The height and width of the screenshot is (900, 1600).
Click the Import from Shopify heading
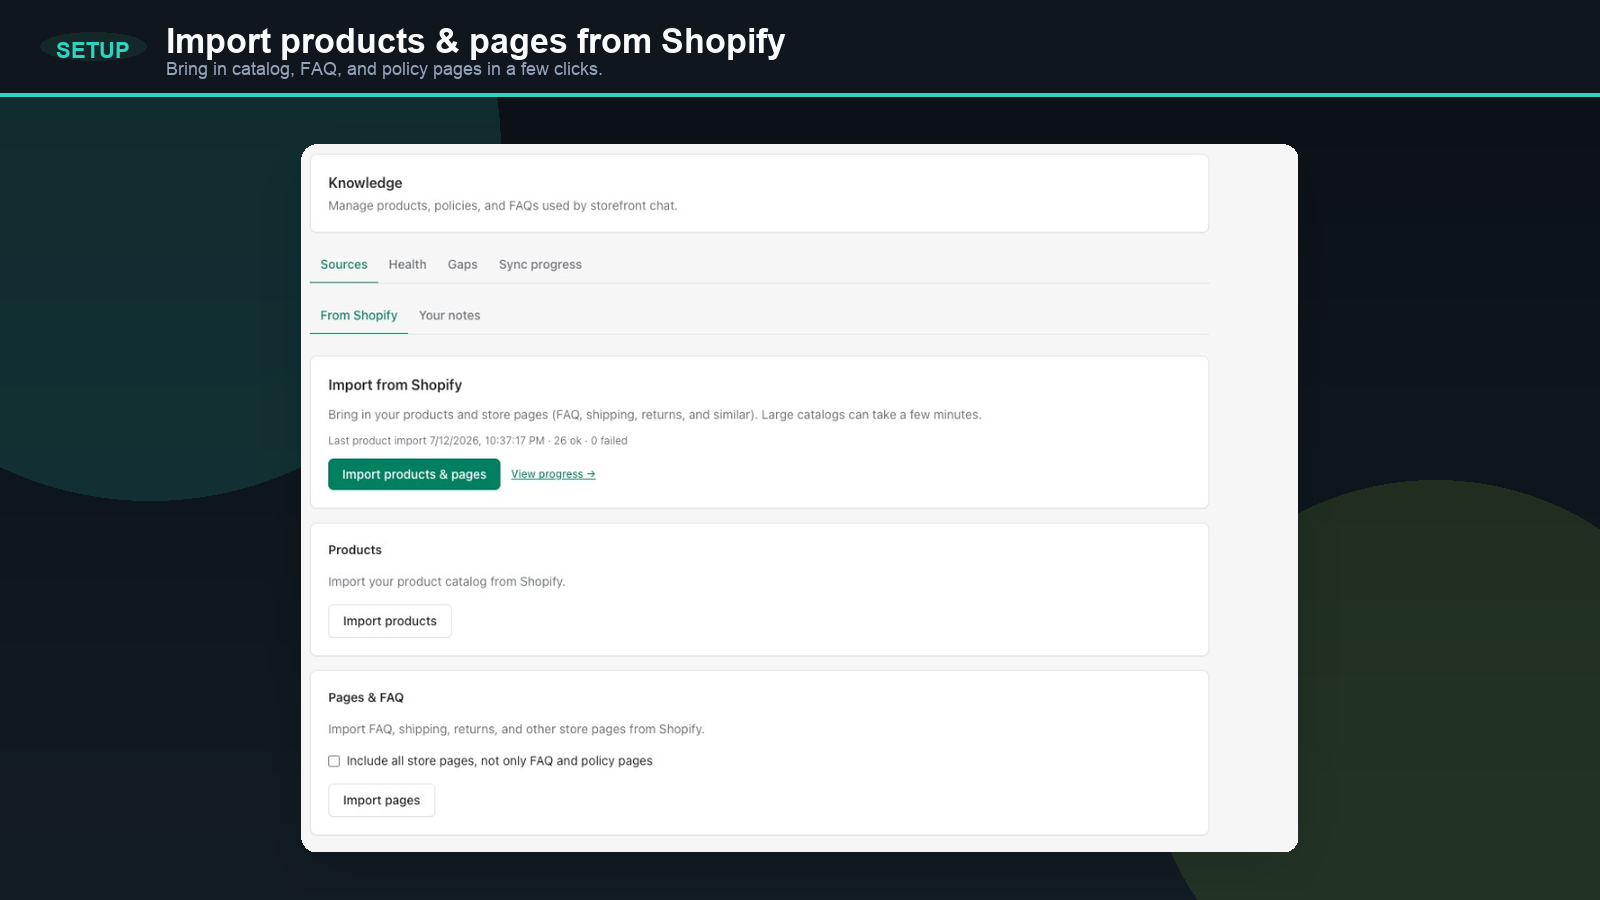pos(395,385)
